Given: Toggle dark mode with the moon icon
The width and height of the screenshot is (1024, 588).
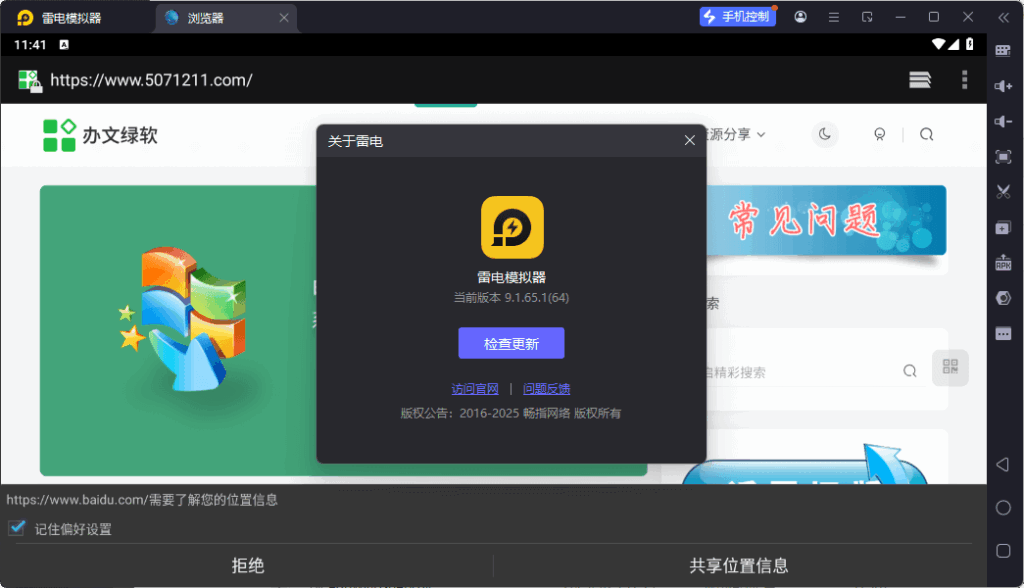Looking at the screenshot, I should coord(825,134).
